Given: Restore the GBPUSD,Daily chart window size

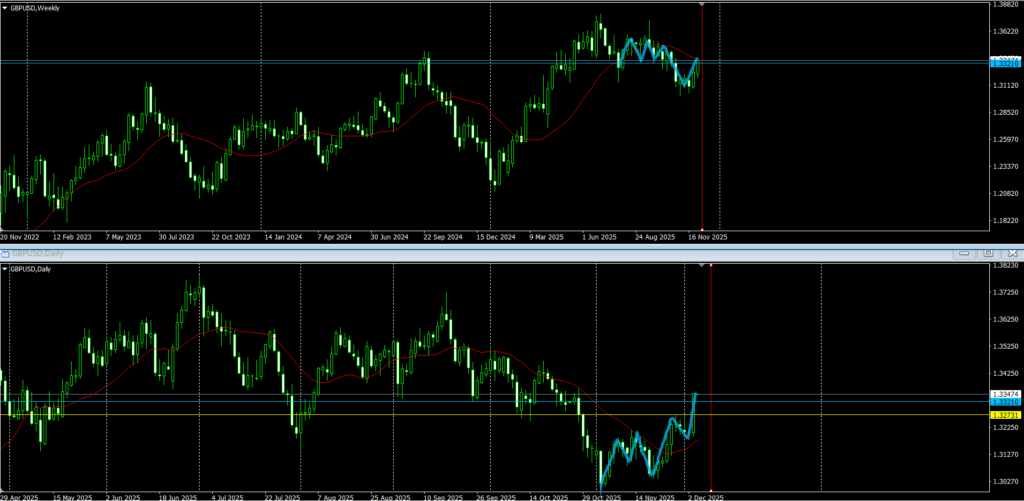Looking at the screenshot, I should click(987, 254).
